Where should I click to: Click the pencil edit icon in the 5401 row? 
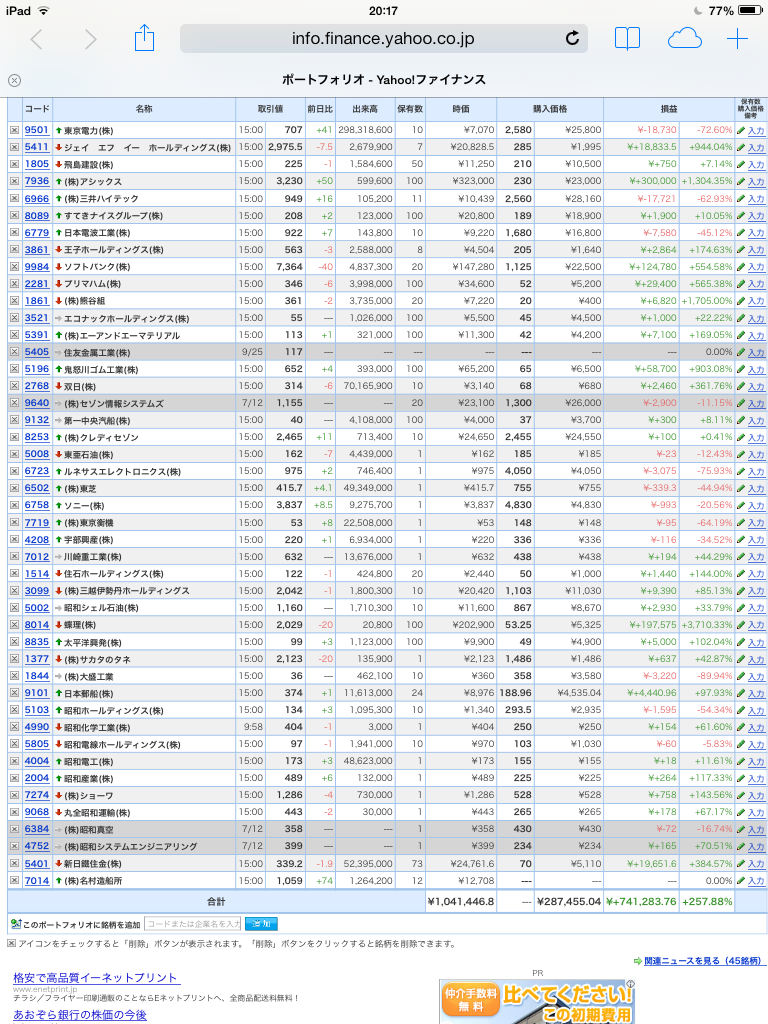[741, 863]
